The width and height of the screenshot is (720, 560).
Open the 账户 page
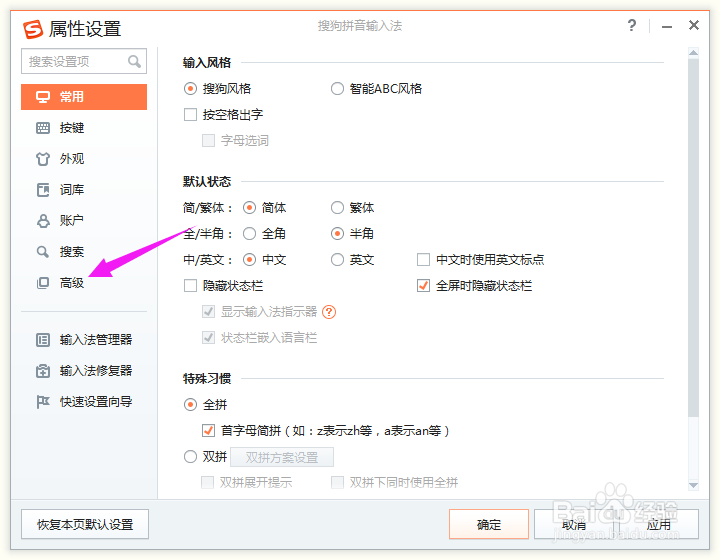click(84, 221)
